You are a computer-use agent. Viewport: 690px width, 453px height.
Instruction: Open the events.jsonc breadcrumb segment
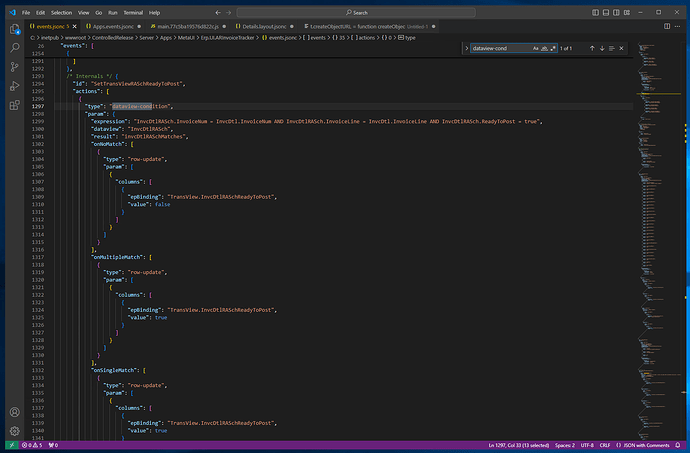click(279, 38)
